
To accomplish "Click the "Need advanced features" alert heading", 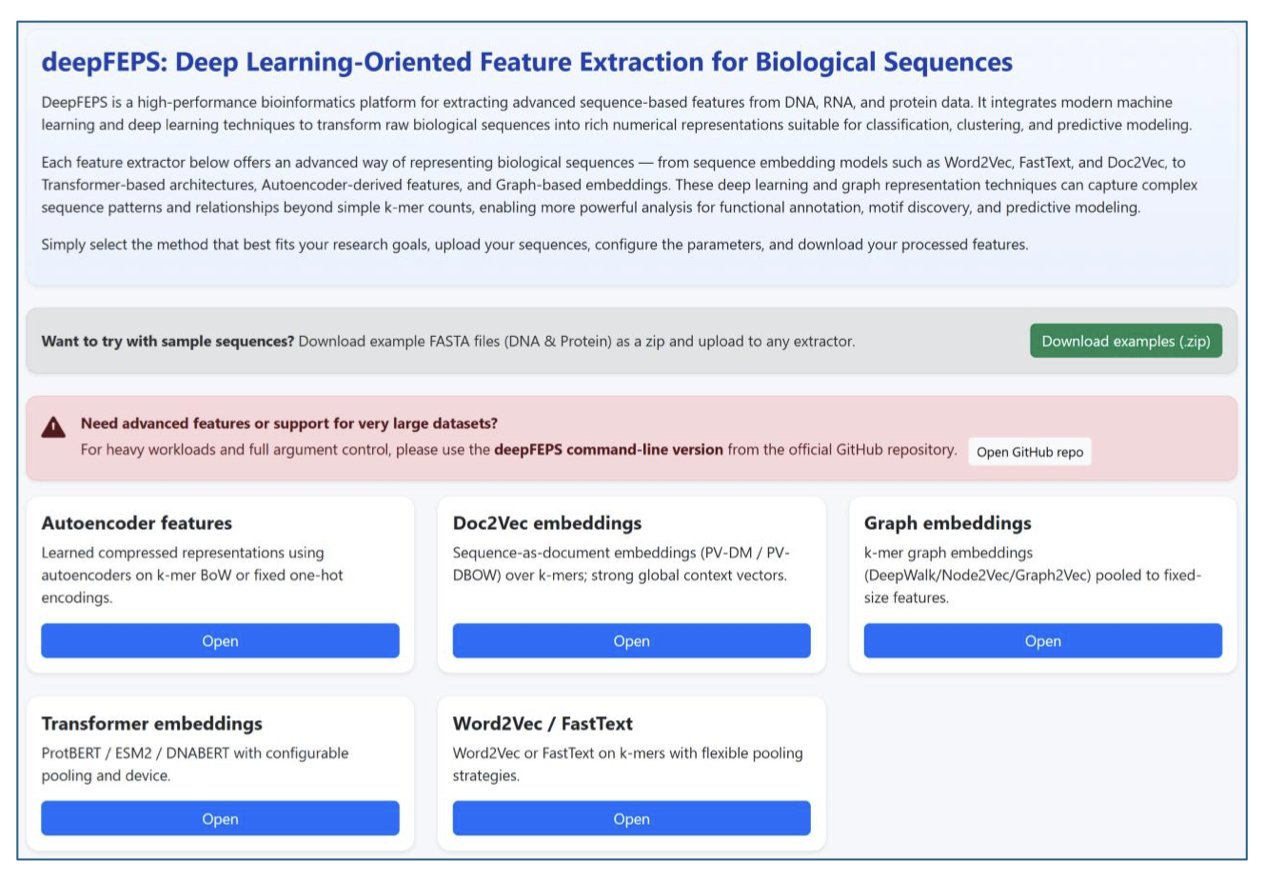I will pos(289,423).
